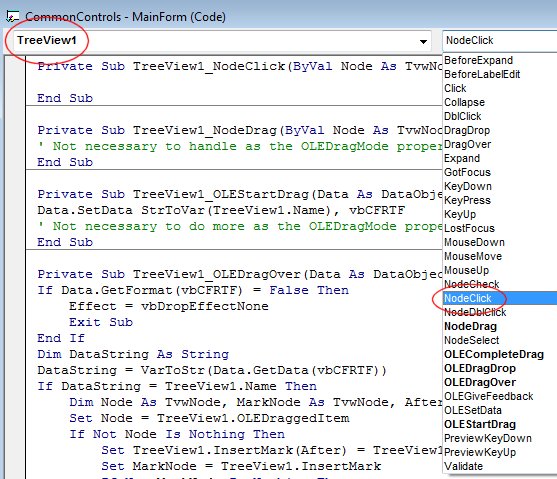Viewport: 557px width, 479px height.
Task: Pick Validate from the event list
Action: pos(463,466)
